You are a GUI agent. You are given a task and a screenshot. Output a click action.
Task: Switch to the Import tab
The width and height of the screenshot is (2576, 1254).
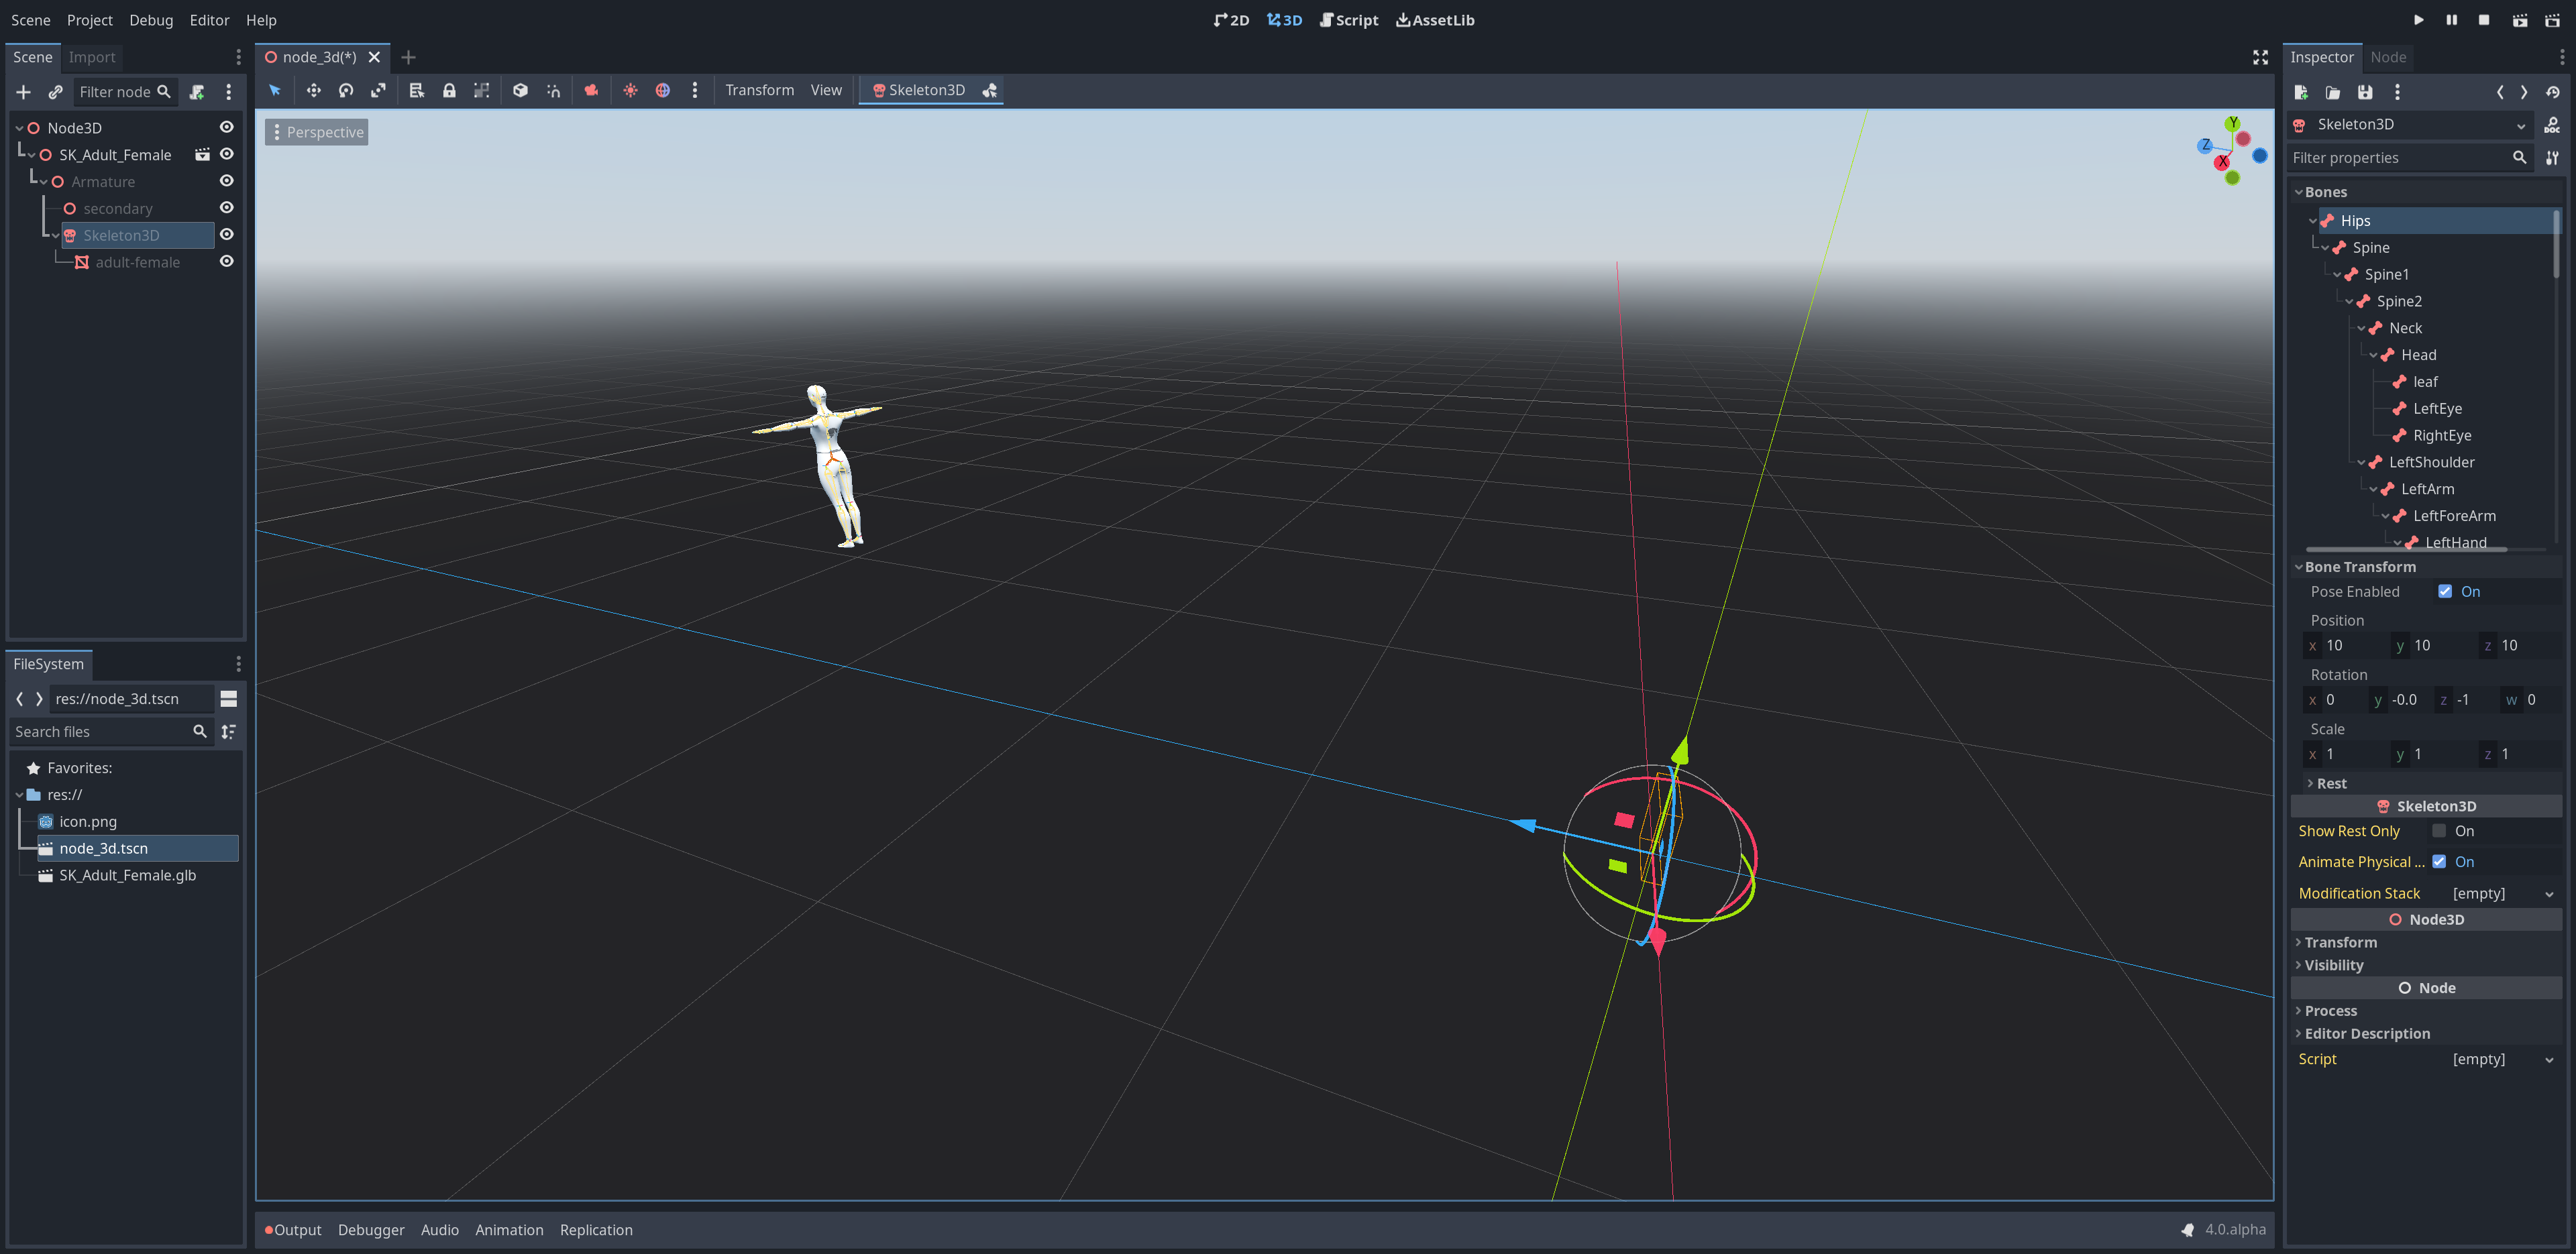[91, 57]
